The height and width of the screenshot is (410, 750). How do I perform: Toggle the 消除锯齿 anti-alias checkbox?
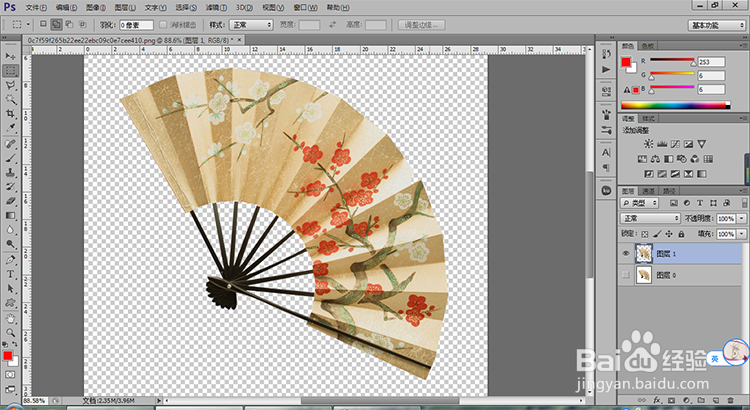click(x=163, y=25)
